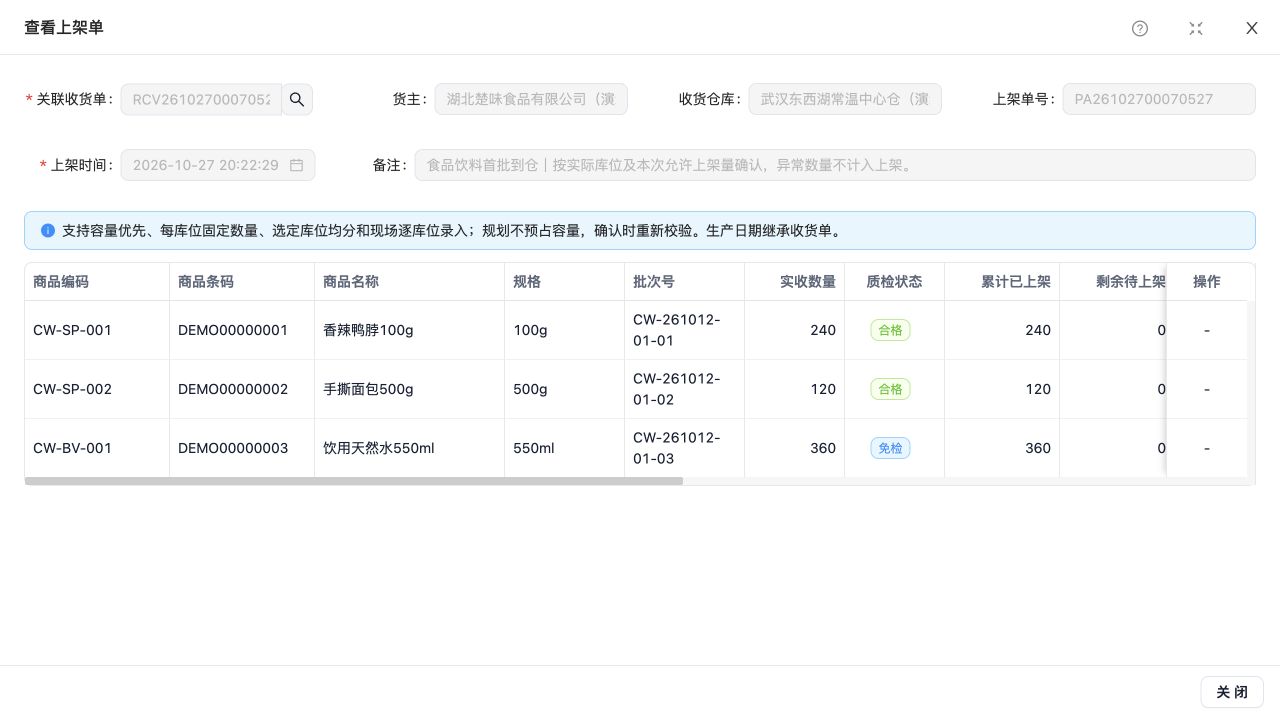
Task: Click the 合格 tag in CW-SP-001 row
Action: pyautogui.click(x=890, y=330)
